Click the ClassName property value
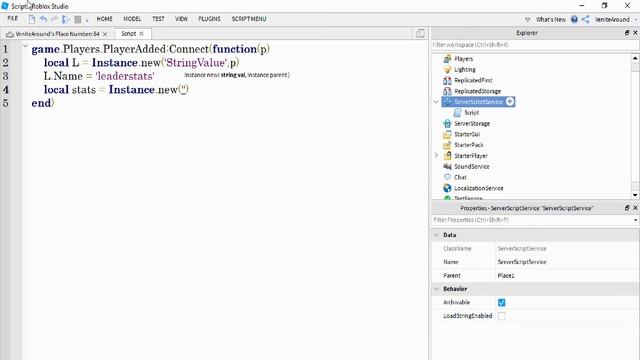 click(522, 249)
